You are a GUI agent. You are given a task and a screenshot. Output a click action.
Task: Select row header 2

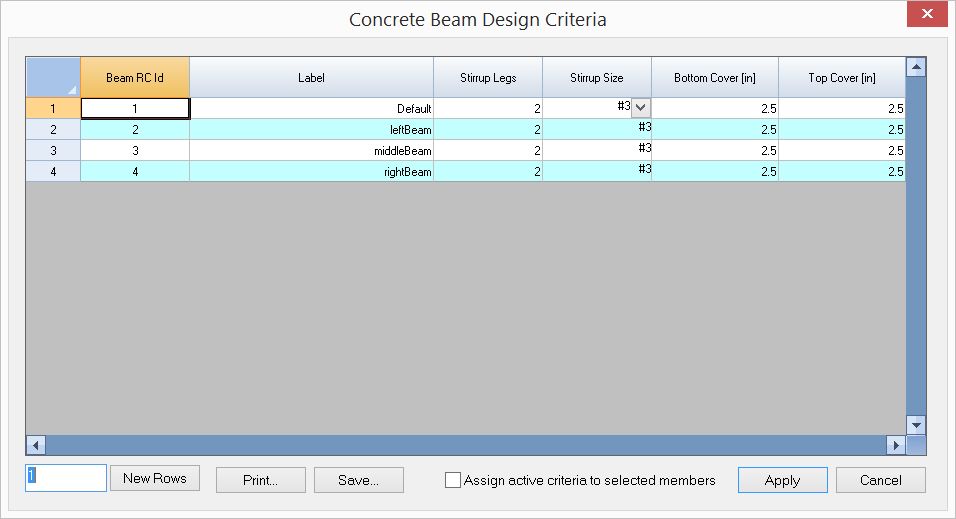pos(53,129)
